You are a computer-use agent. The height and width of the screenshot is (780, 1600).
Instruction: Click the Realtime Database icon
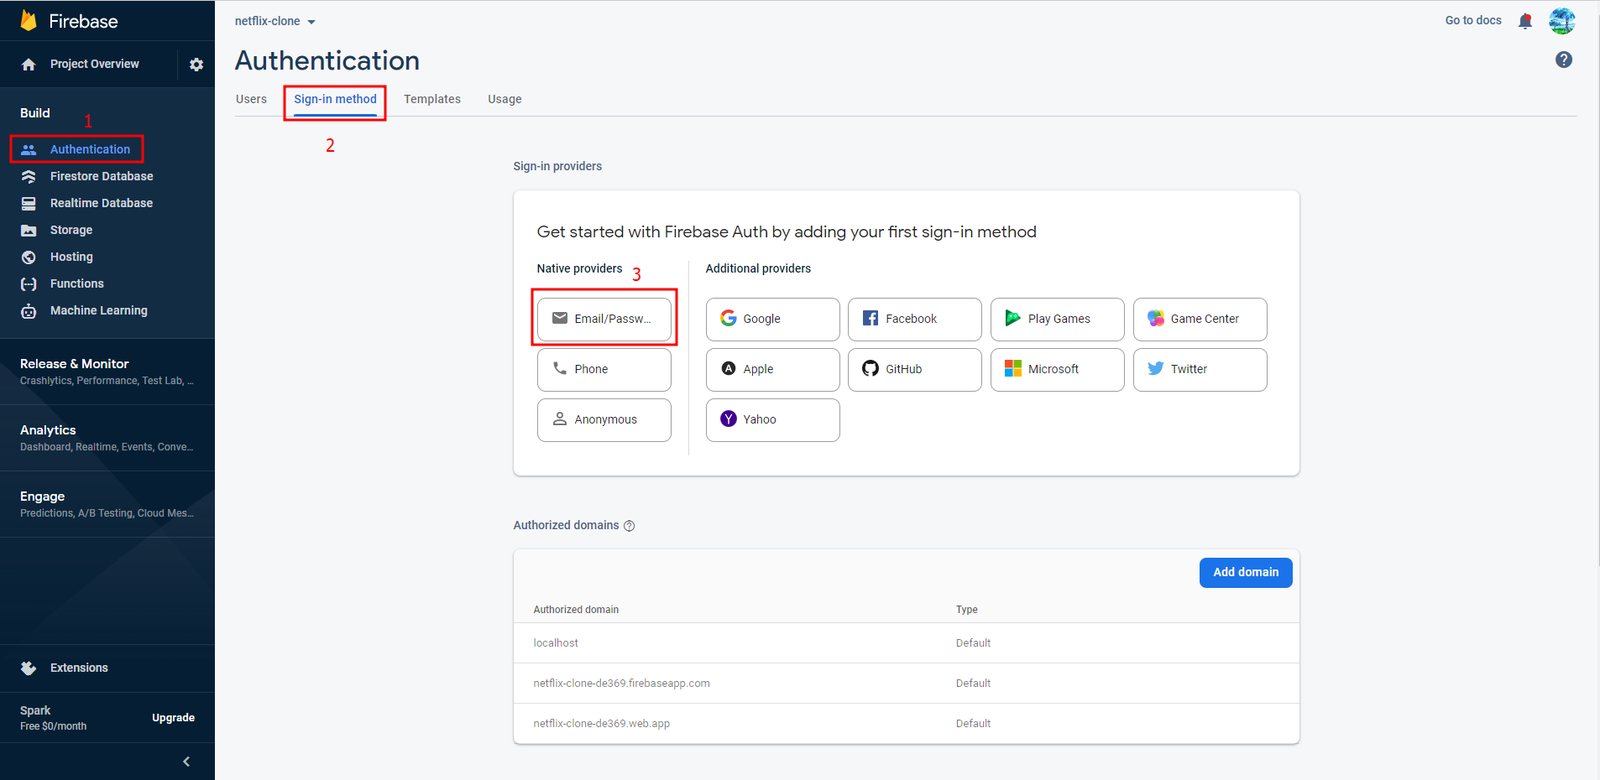(28, 203)
